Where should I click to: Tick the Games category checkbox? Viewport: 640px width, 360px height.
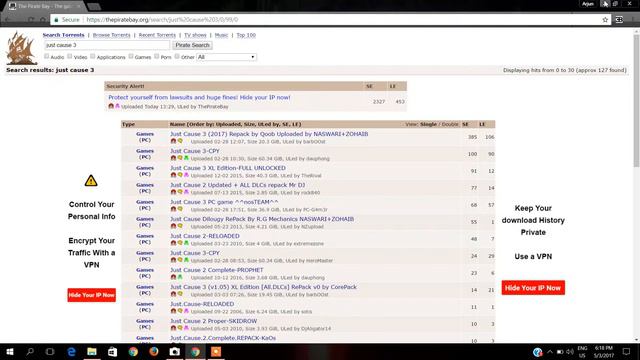[131, 56]
